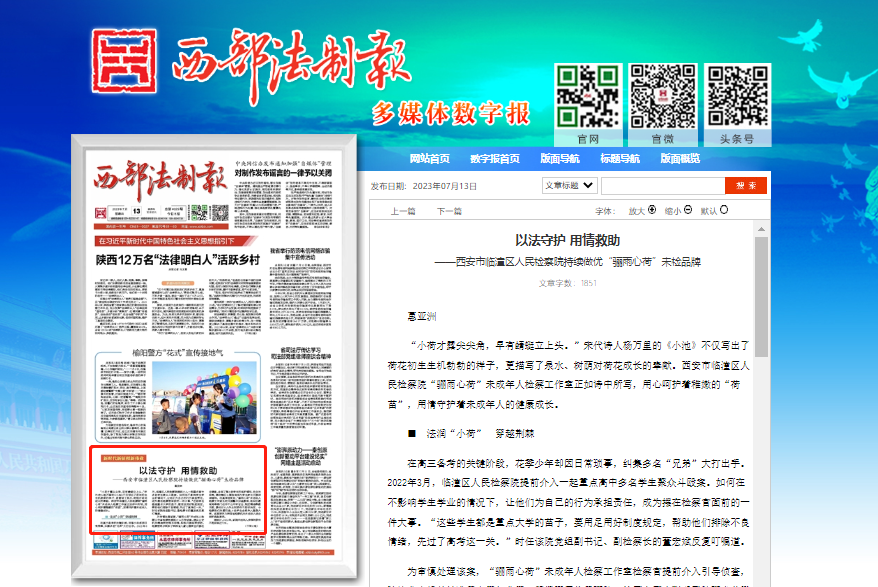Click the subtitle about 临潼区人民检察院
Screen dimensions: 878x587
[x=567, y=262]
